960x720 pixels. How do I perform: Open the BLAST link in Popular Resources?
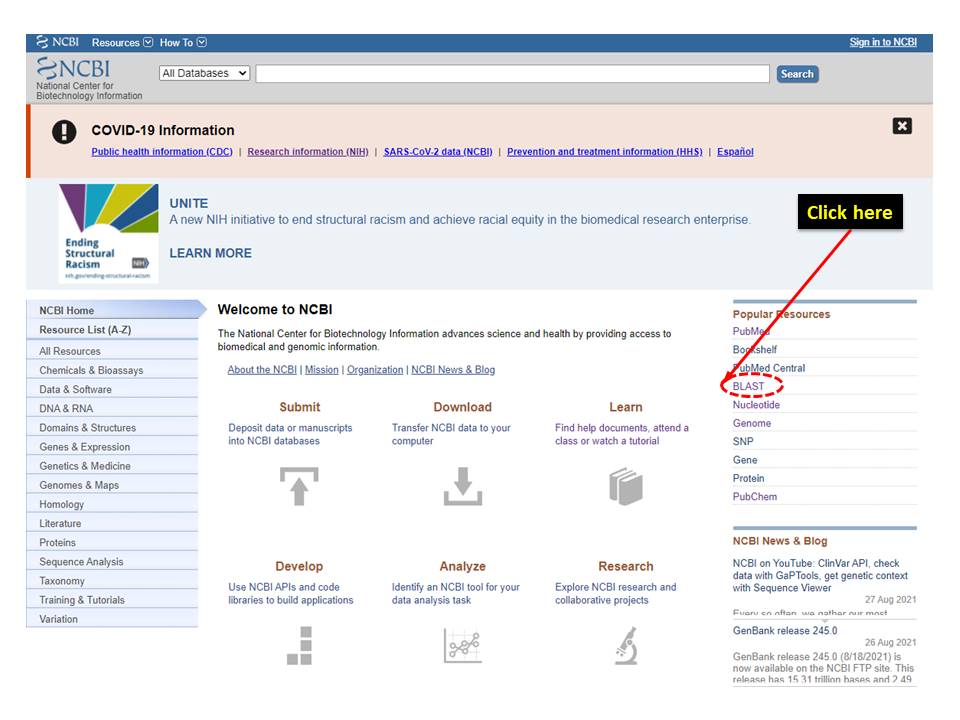pos(748,386)
